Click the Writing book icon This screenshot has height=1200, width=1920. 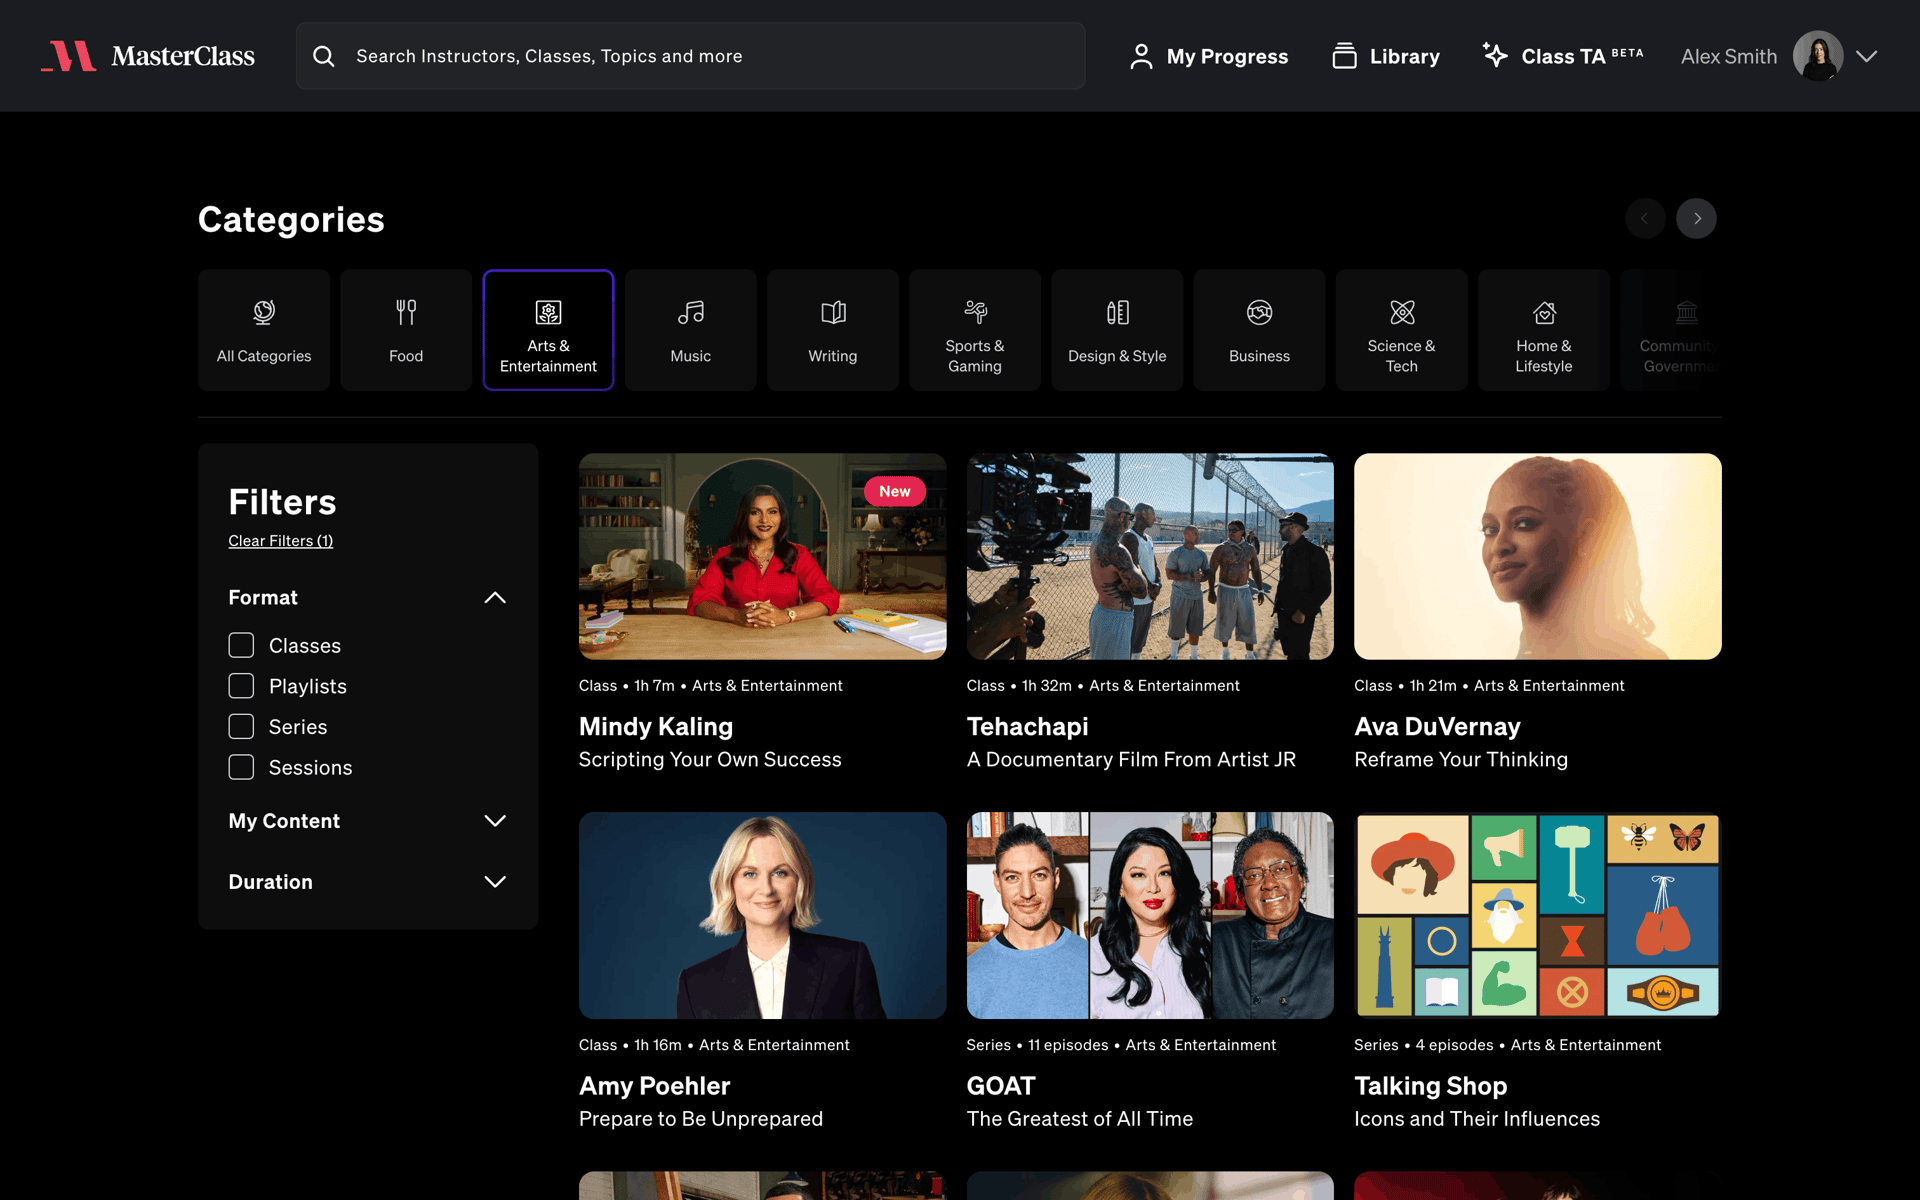tap(833, 313)
